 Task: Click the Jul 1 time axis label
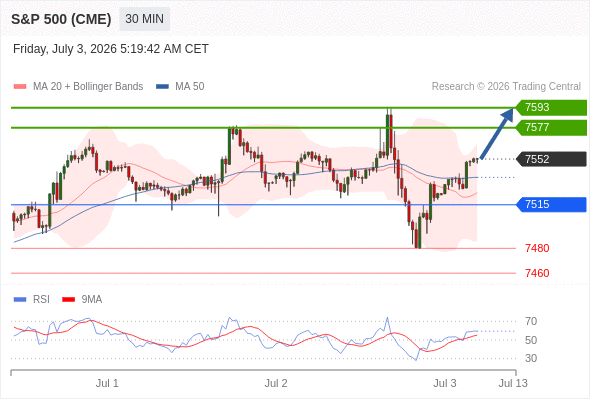(x=107, y=383)
